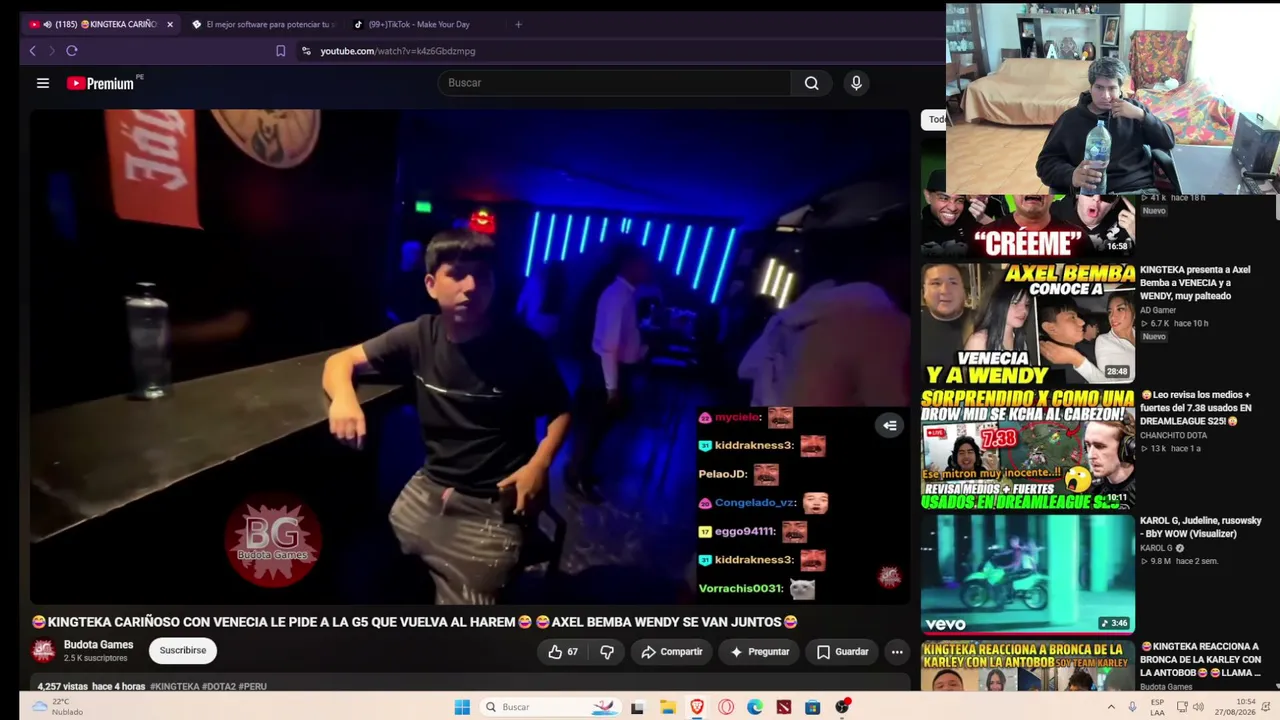Click the system tray microphone icon
Screen dimensions: 1280x720
tap(1132, 707)
